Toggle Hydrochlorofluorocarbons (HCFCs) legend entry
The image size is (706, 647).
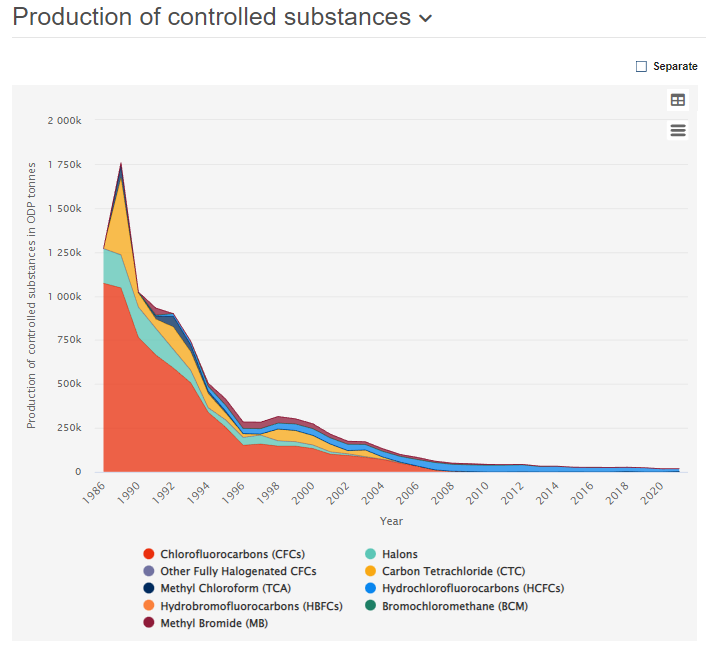(471, 588)
